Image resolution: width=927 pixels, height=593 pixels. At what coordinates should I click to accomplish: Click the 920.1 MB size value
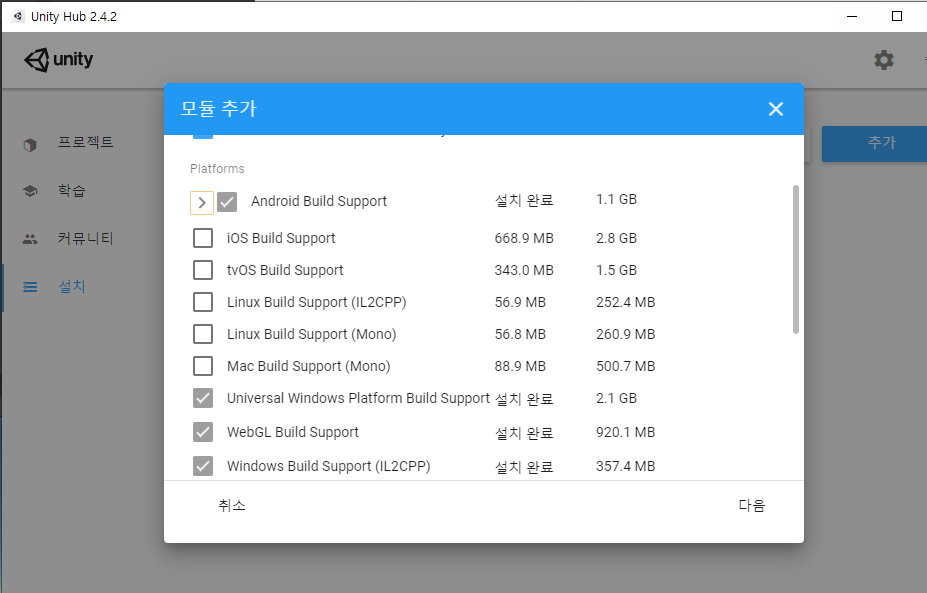625,432
